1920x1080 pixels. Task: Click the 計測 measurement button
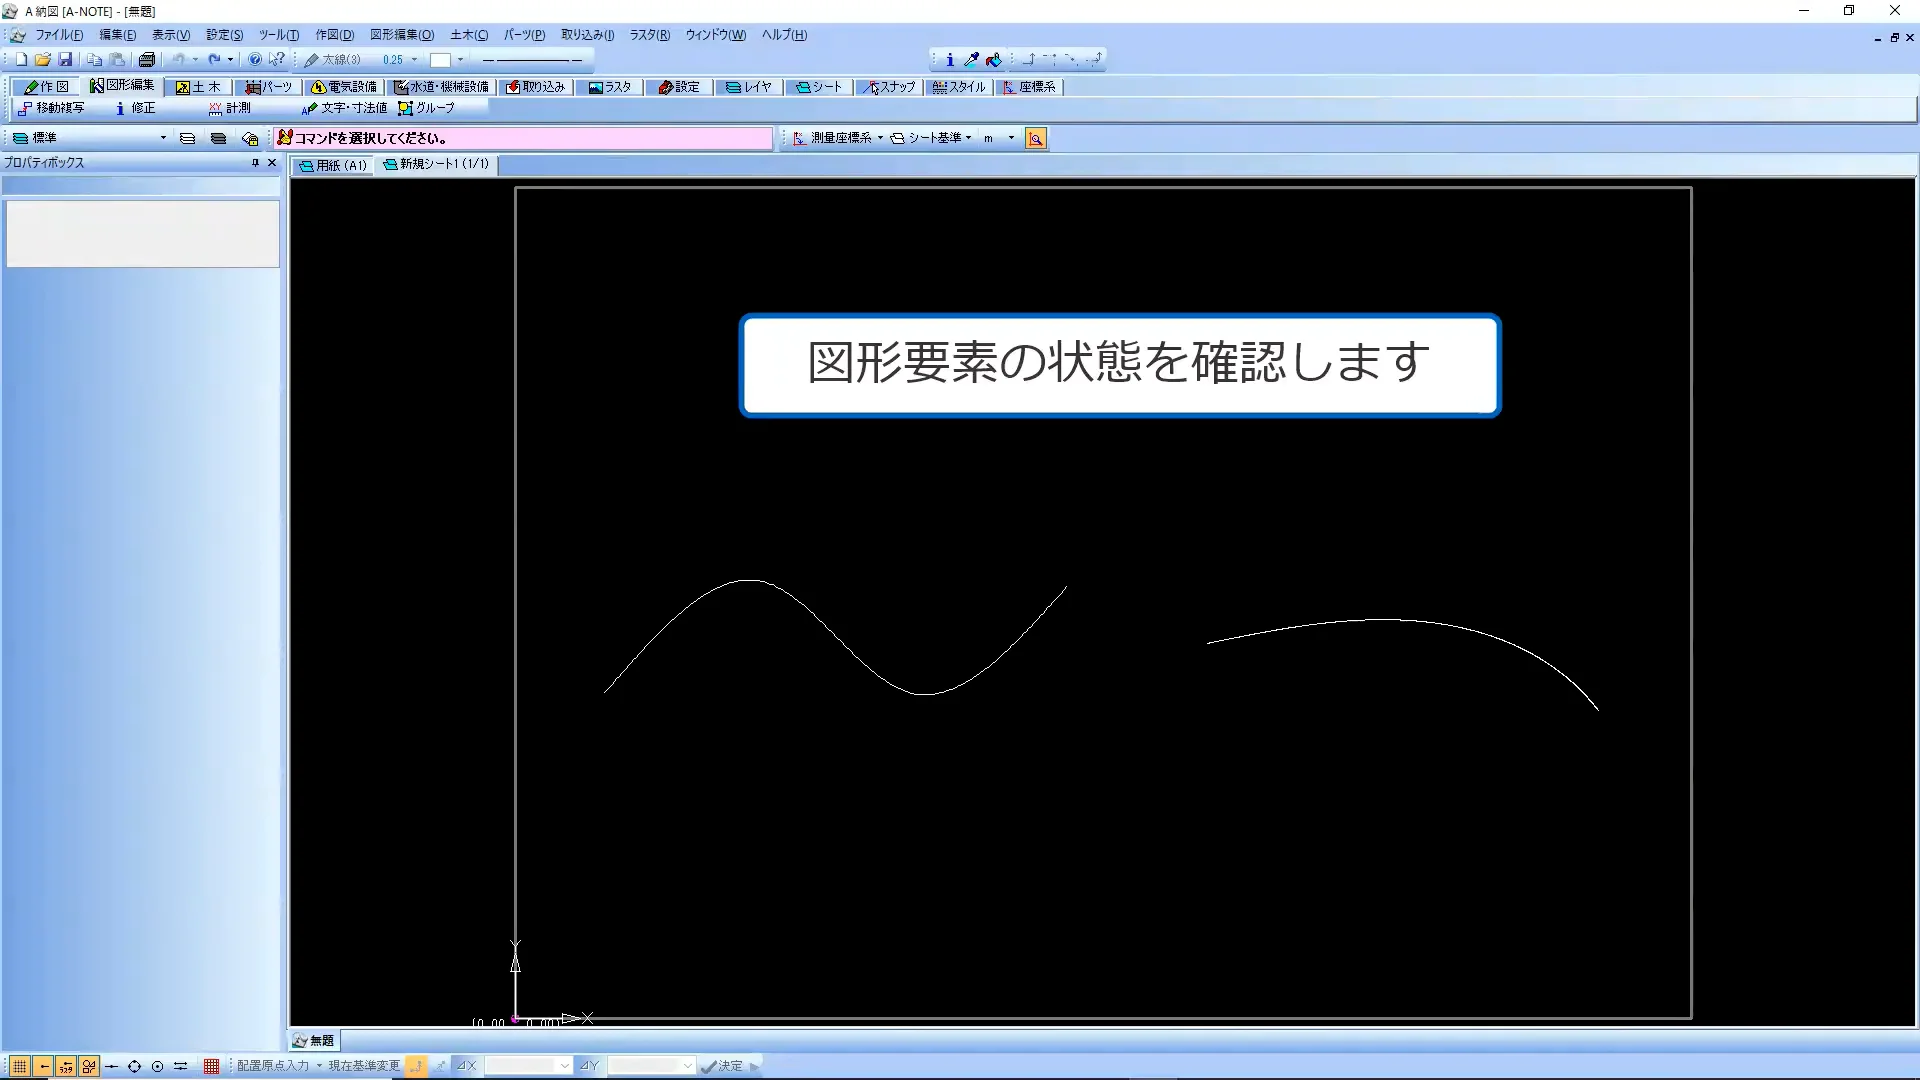tap(230, 108)
